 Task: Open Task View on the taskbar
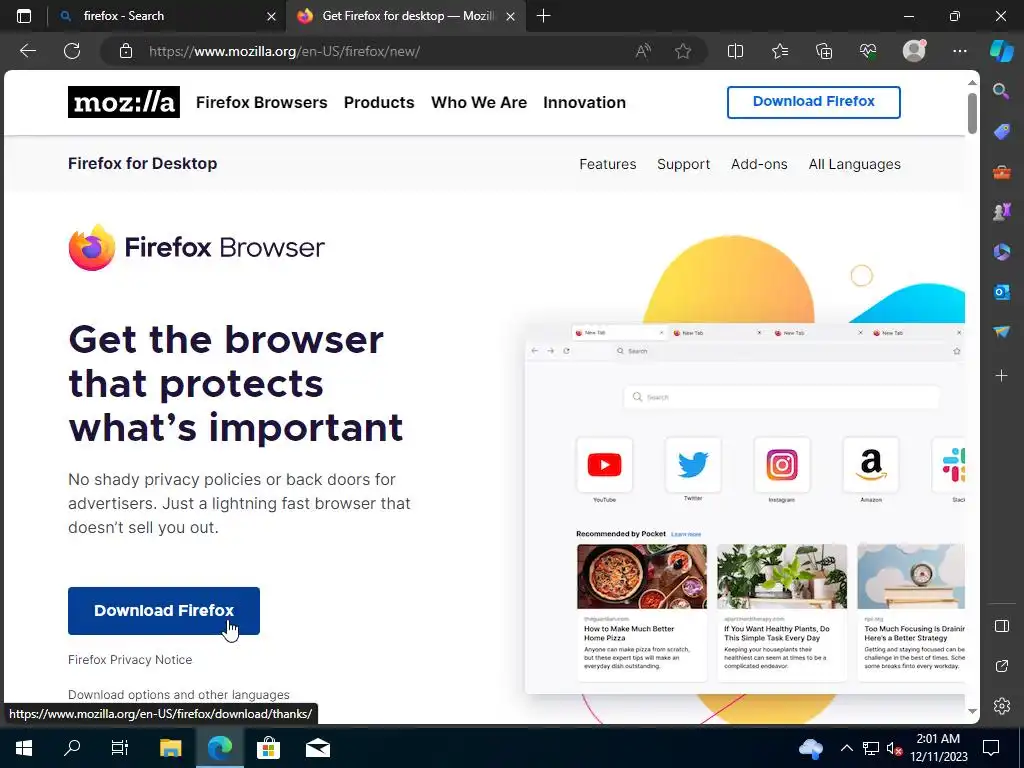point(120,748)
